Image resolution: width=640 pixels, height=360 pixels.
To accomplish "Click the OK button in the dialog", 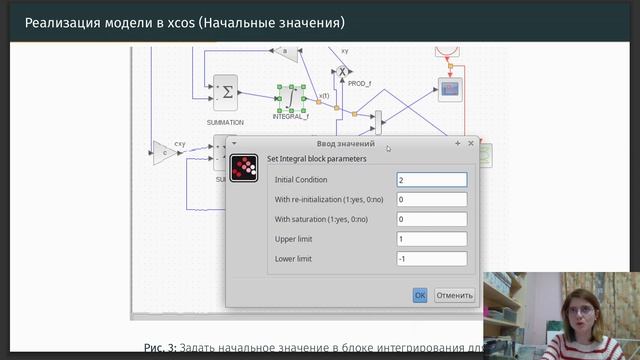I will point(420,295).
